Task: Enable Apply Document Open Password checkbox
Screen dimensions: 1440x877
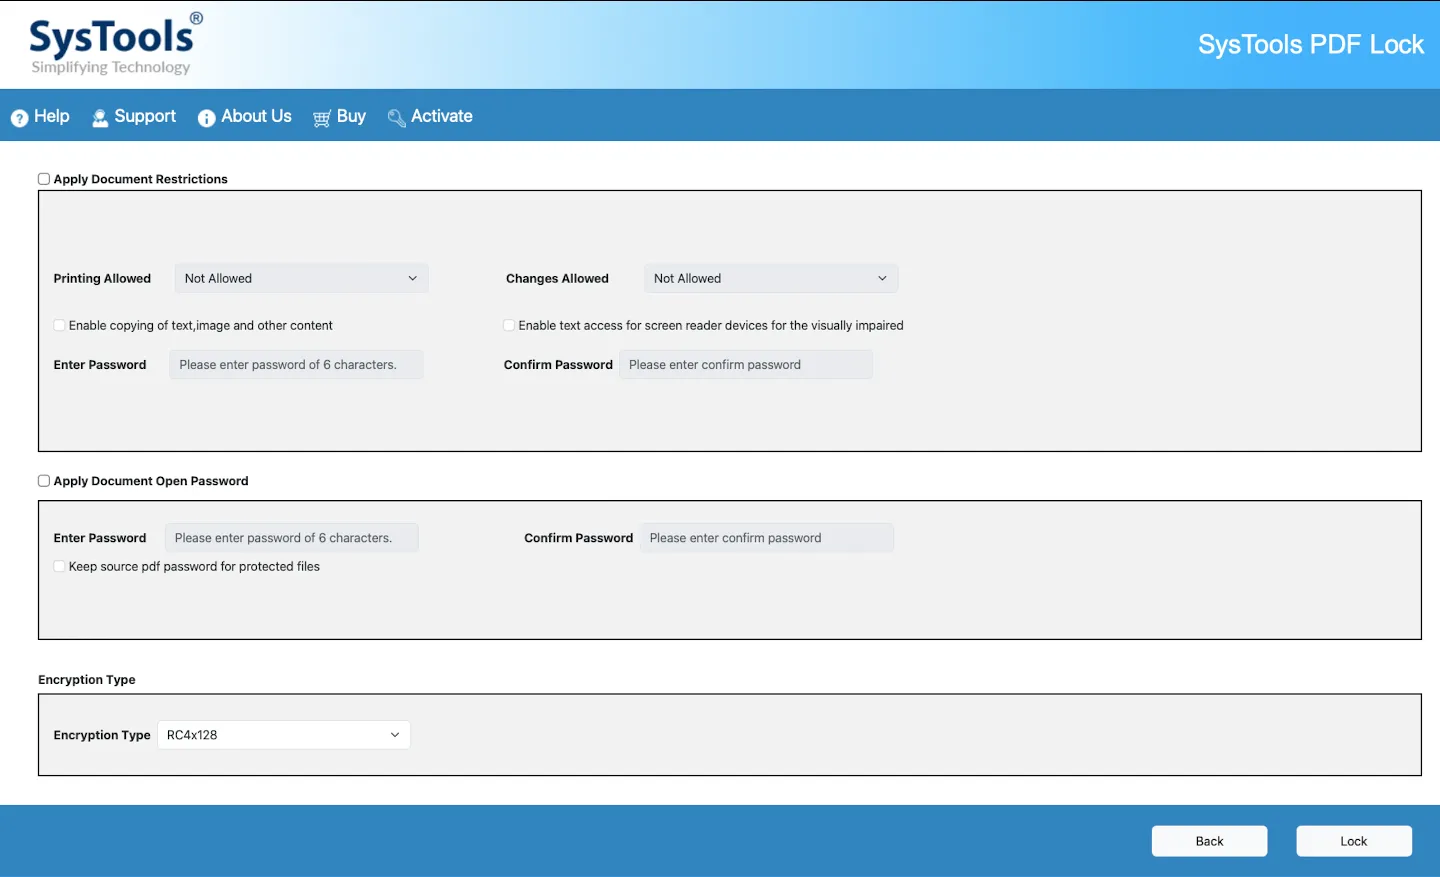Action: (44, 481)
